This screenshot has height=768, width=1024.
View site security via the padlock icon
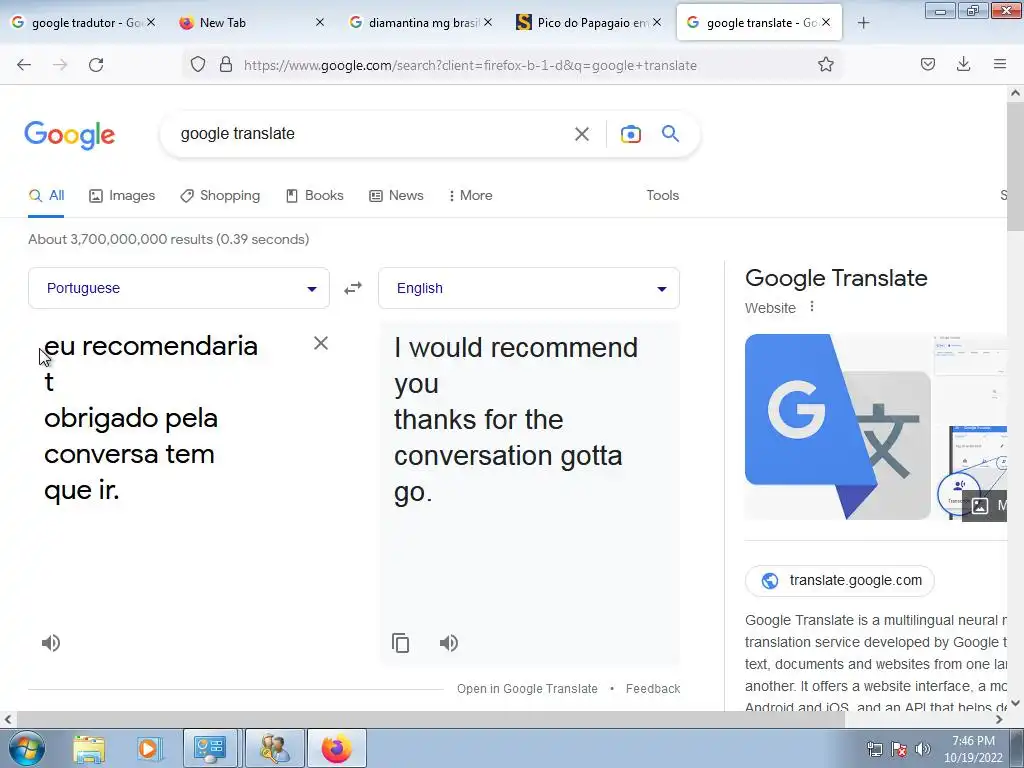tap(226, 65)
